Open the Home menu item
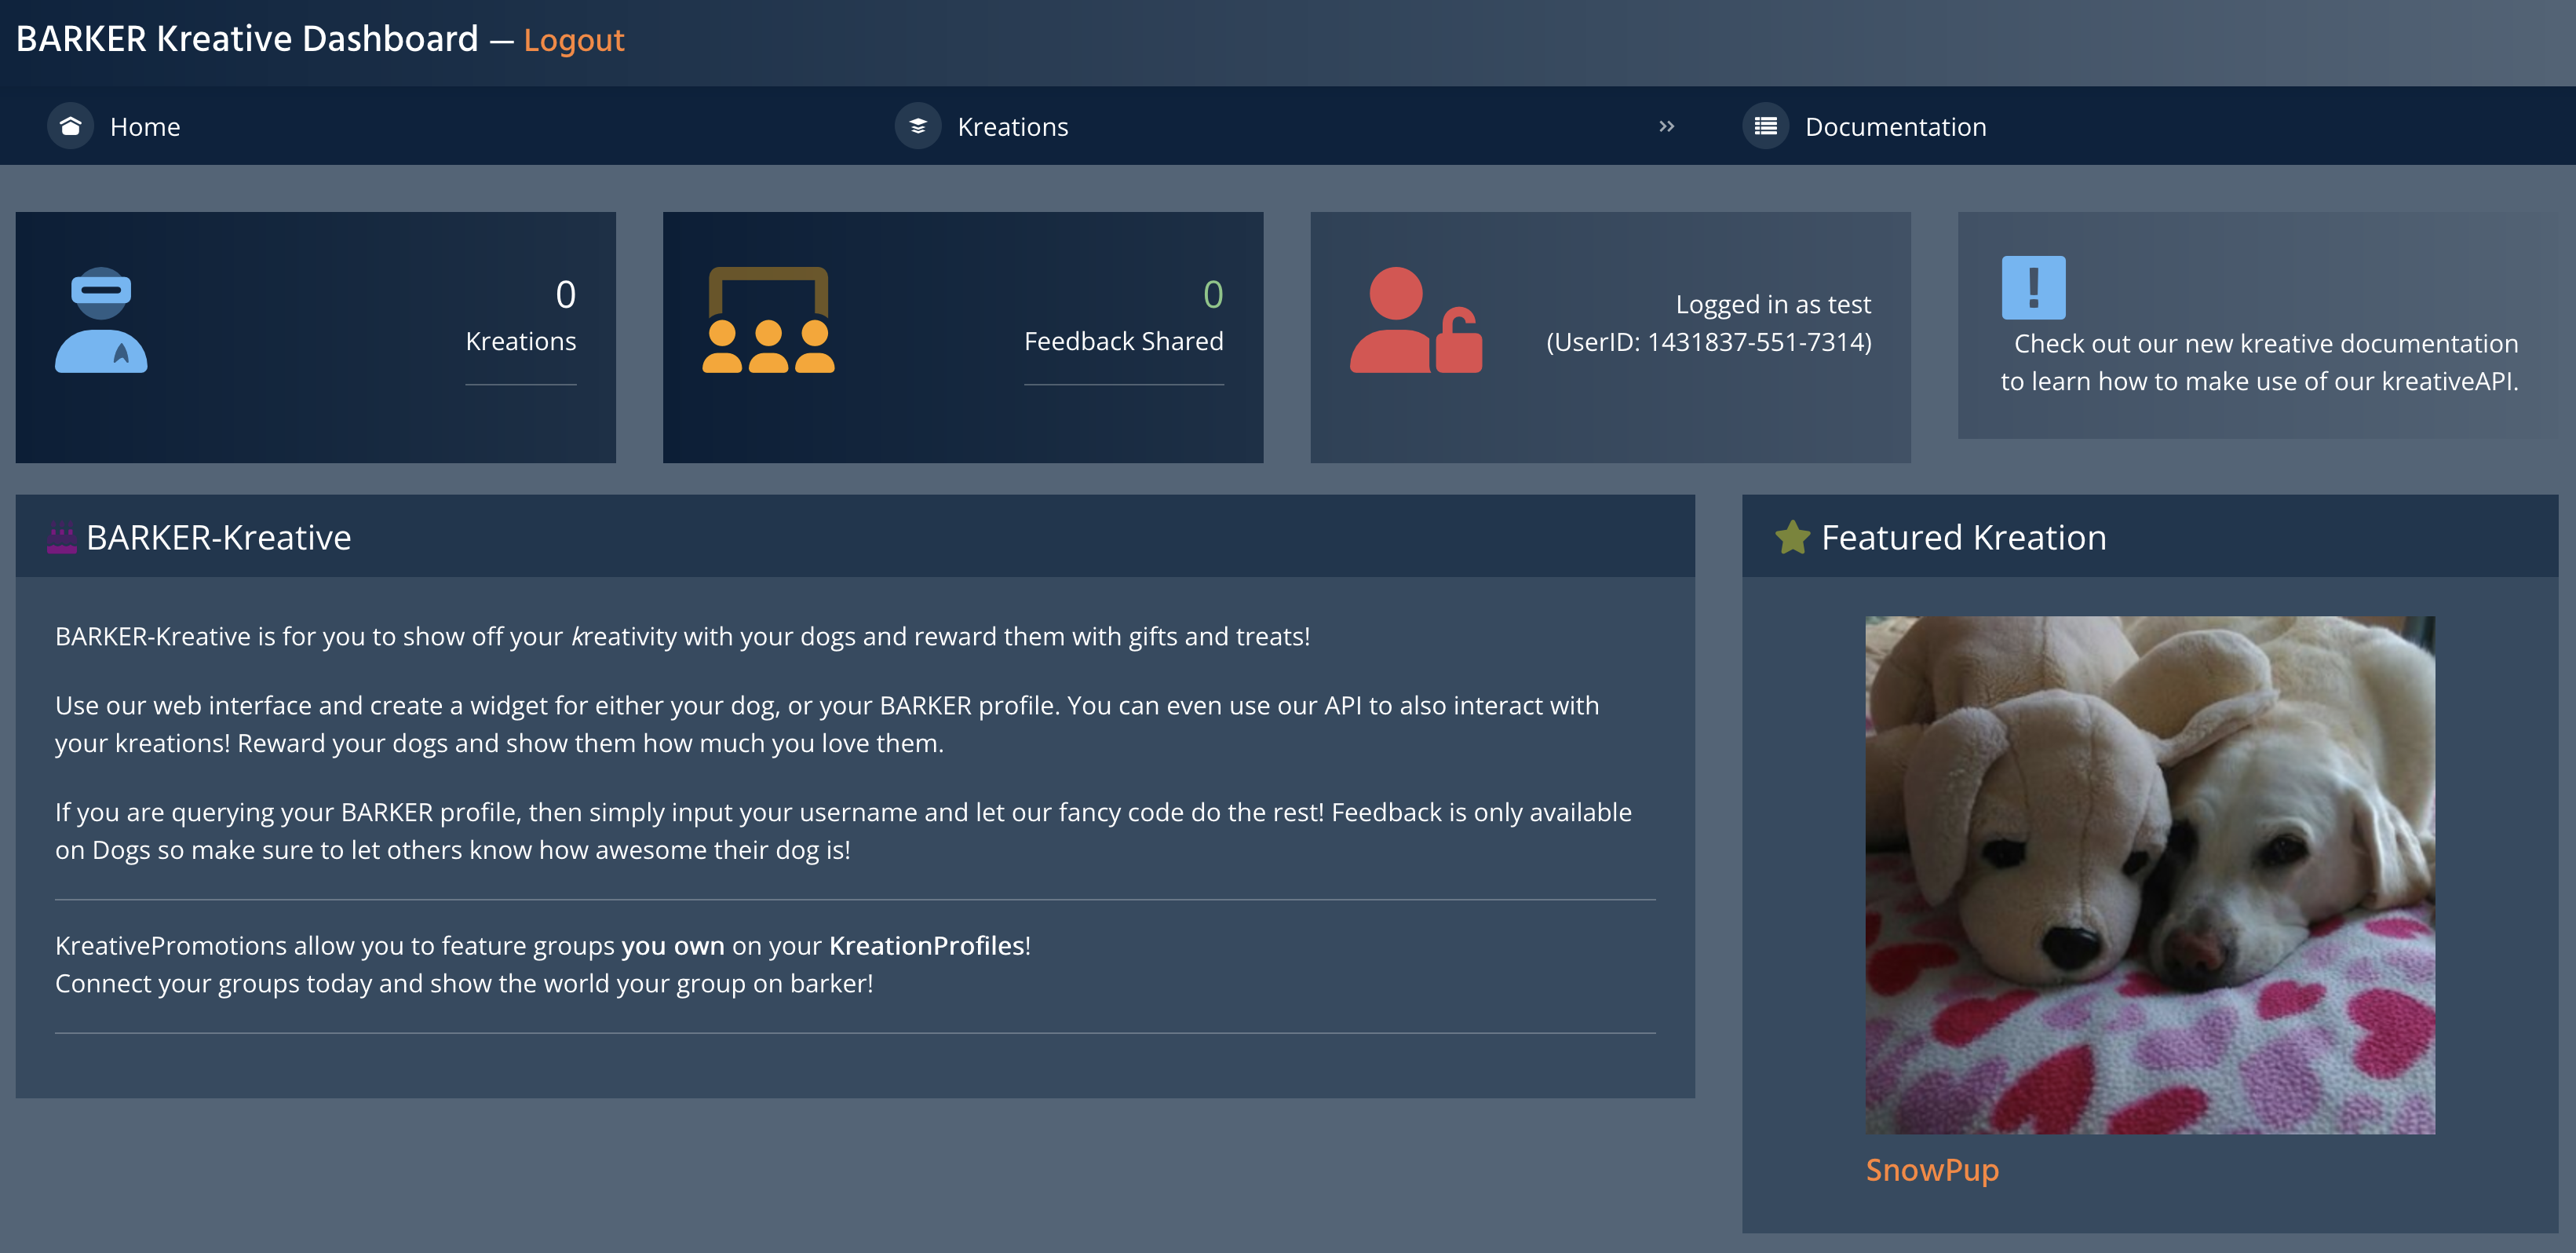Viewport: 2576px width, 1253px height. (x=145, y=127)
